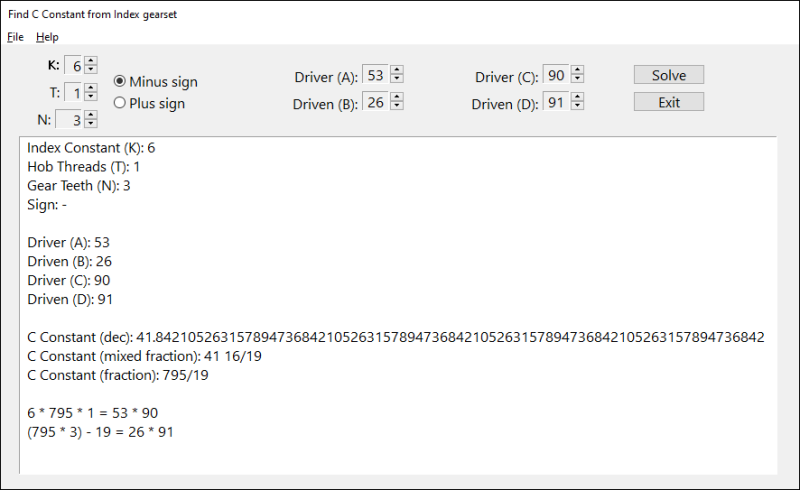Increase Driver (C) spinner up arrow
The width and height of the screenshot is (800, 490).
click(x=577, y=70)
